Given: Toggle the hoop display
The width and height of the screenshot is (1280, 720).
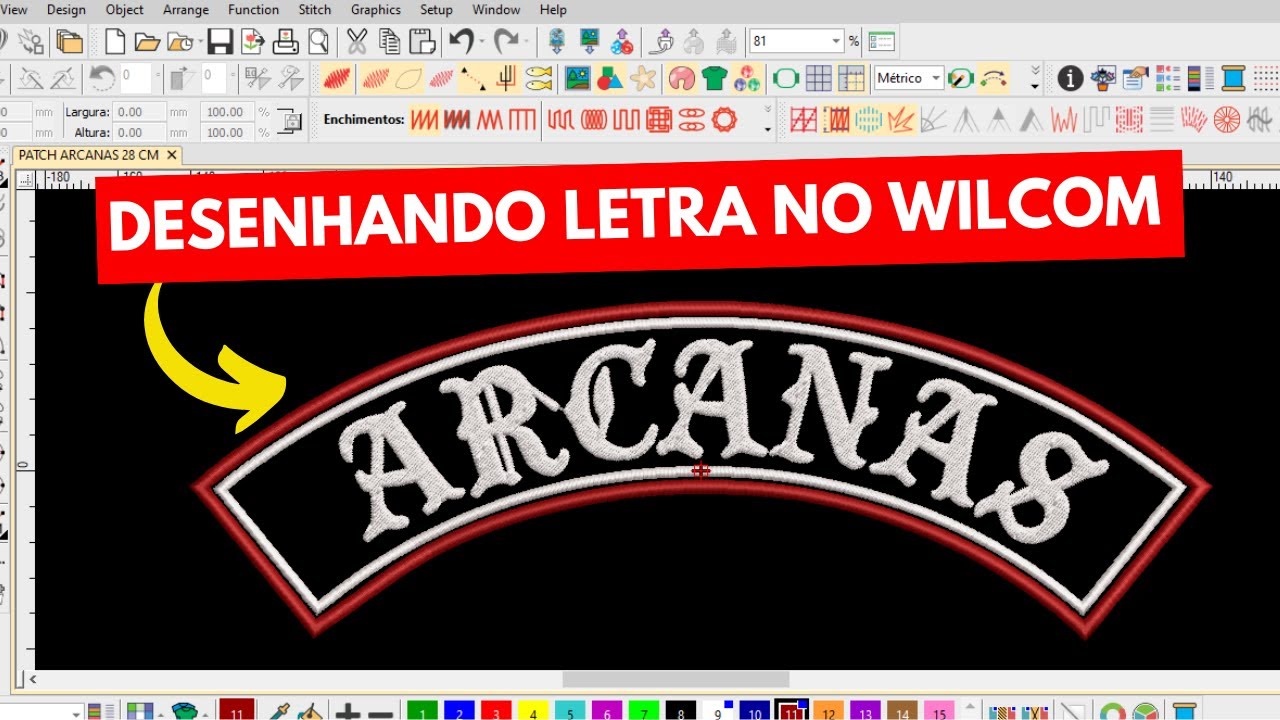Looking at the screenshot, I should [x=786, y=78].
